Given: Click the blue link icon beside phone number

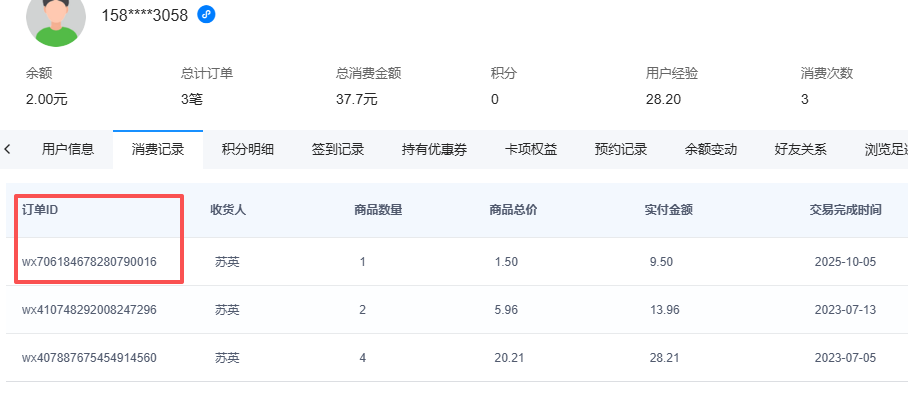Looking at the screenshot, I should tap(206, 14).
